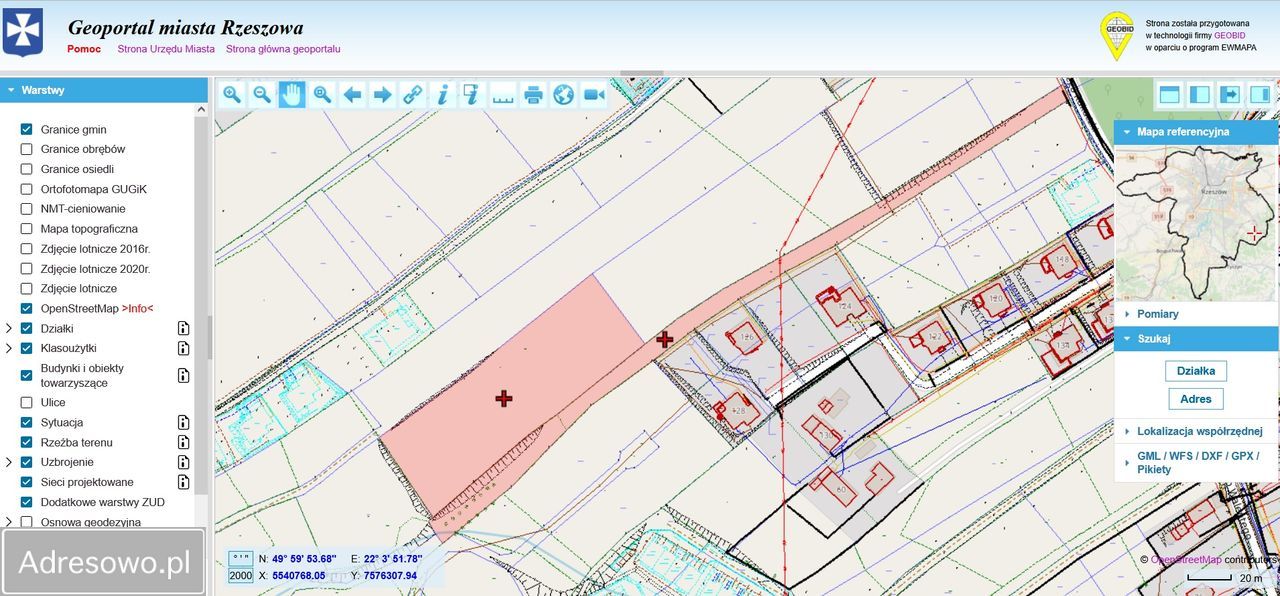Expand the Działki layer tree
The height and width of the screenshot is (596, 1280).
click(9, 329)
